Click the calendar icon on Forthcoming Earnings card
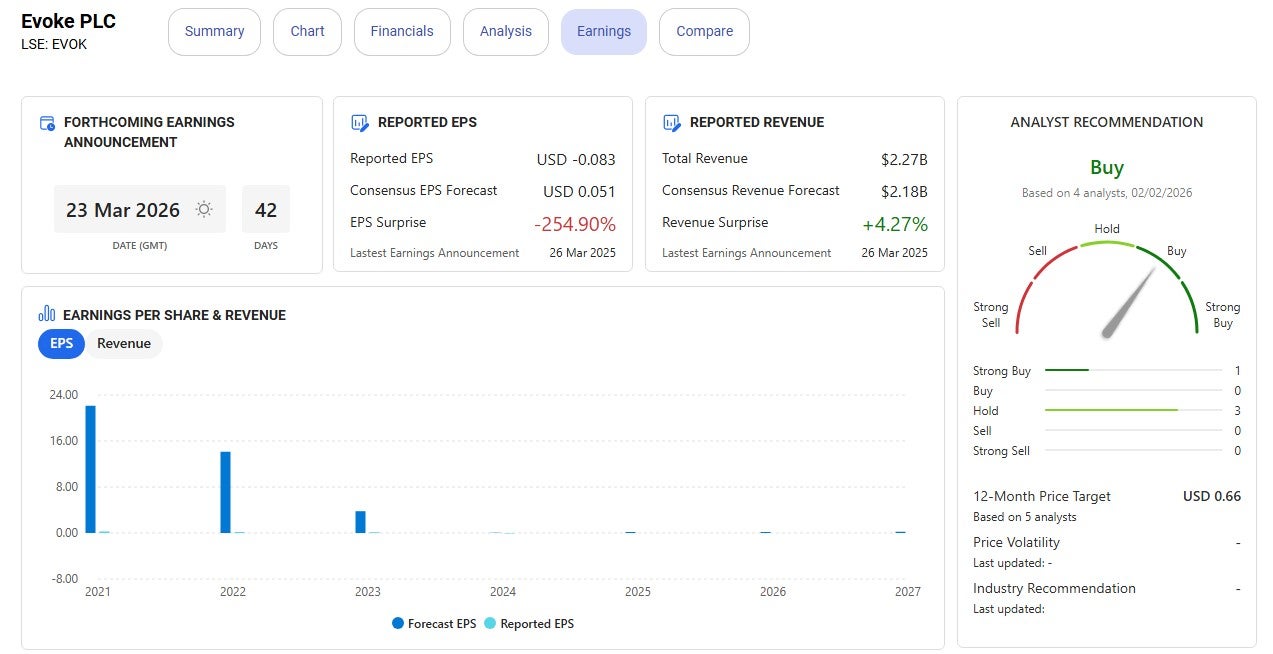This screenshot has width=1273, height=654. click(x=47, y=122)
